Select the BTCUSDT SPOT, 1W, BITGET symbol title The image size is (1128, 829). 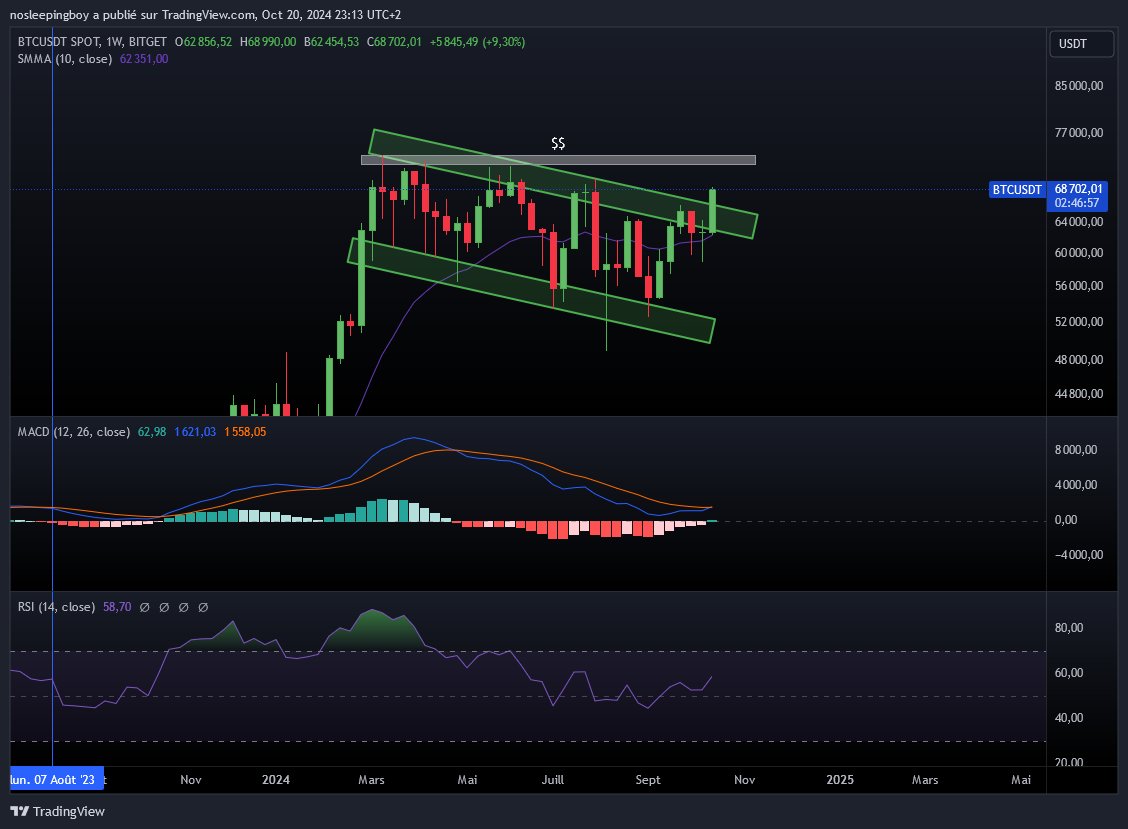(x=92, y=42)
